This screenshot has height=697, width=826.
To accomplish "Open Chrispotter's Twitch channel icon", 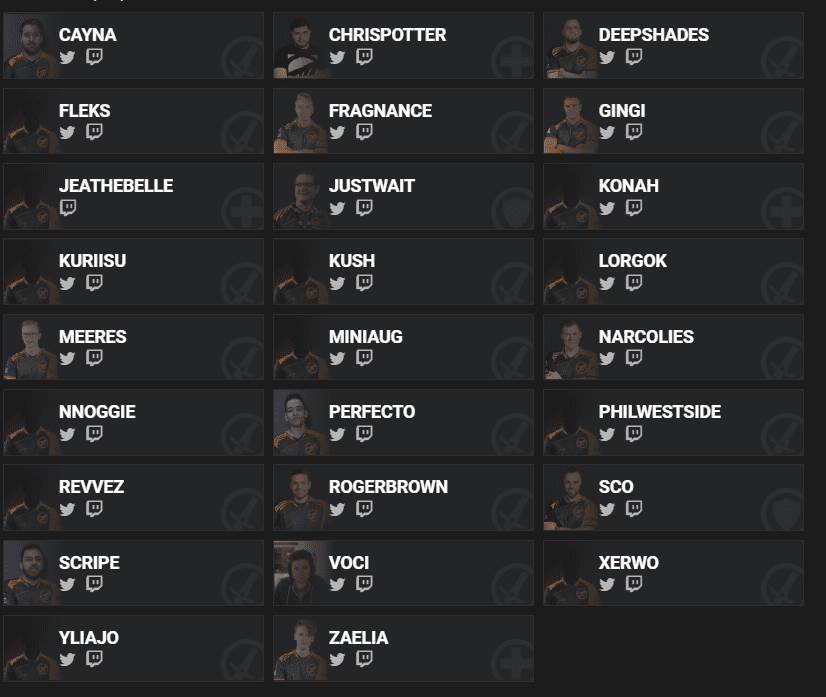I will click(x=364, y=57).
